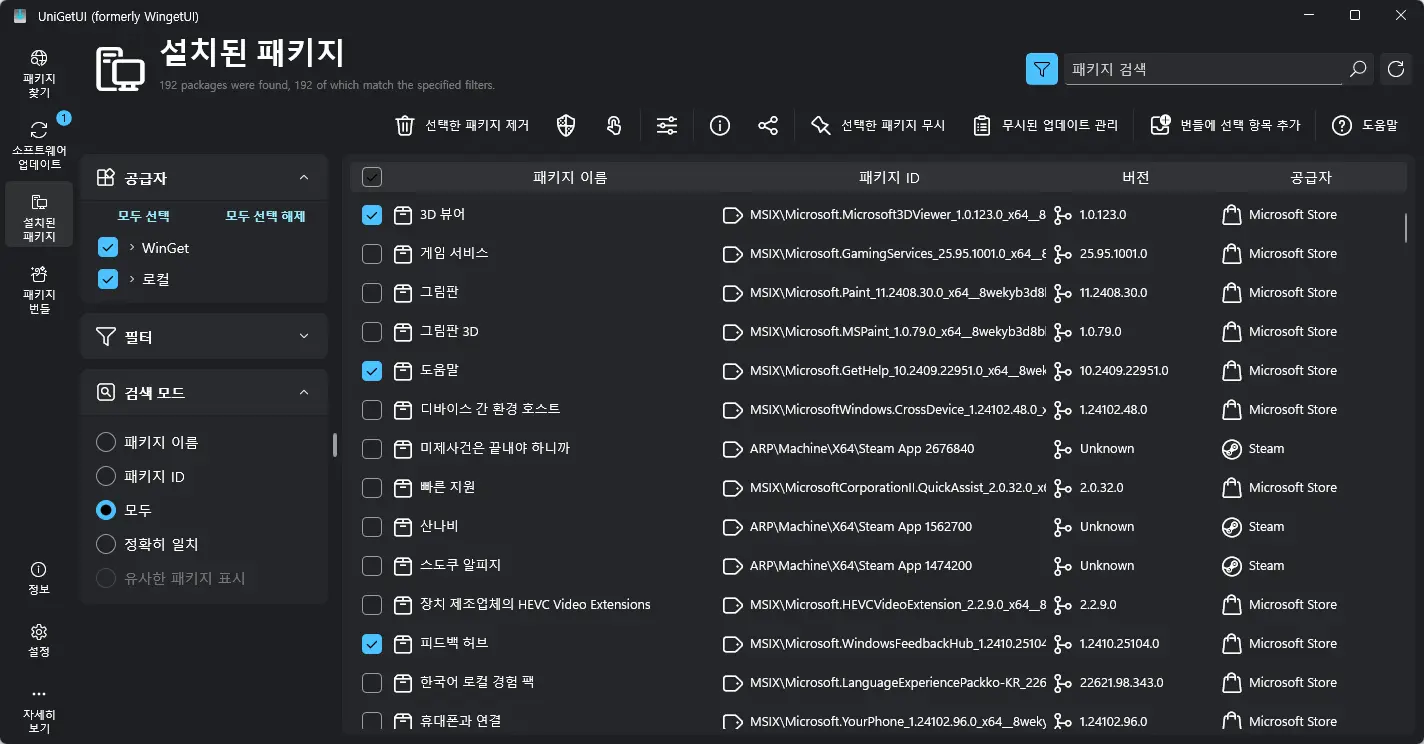Open installation options sliders icon
Image resolution: width=1424 pixels, height=744 pixels.
(667, 125)
